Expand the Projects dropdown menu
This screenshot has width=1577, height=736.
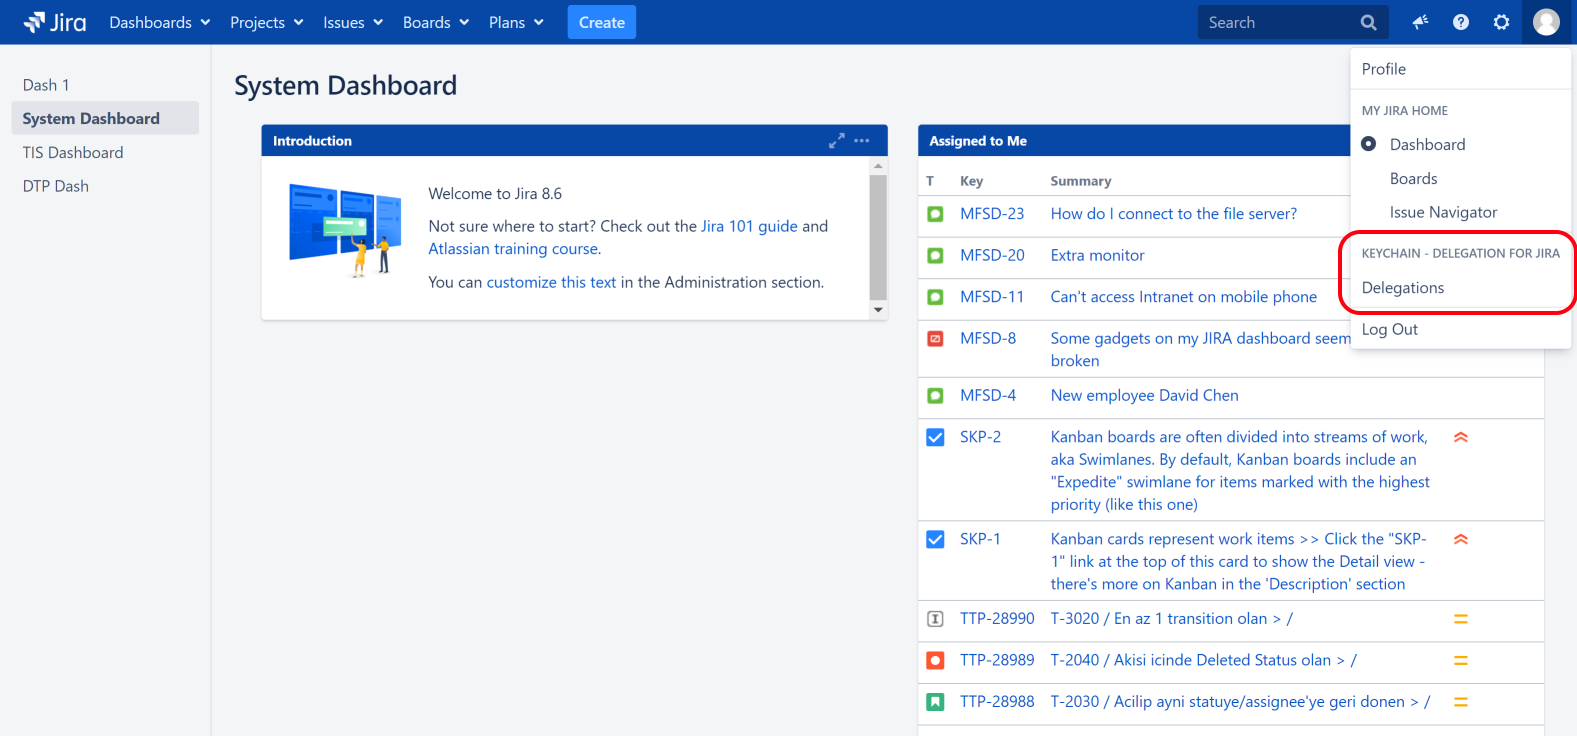(266, 22)
